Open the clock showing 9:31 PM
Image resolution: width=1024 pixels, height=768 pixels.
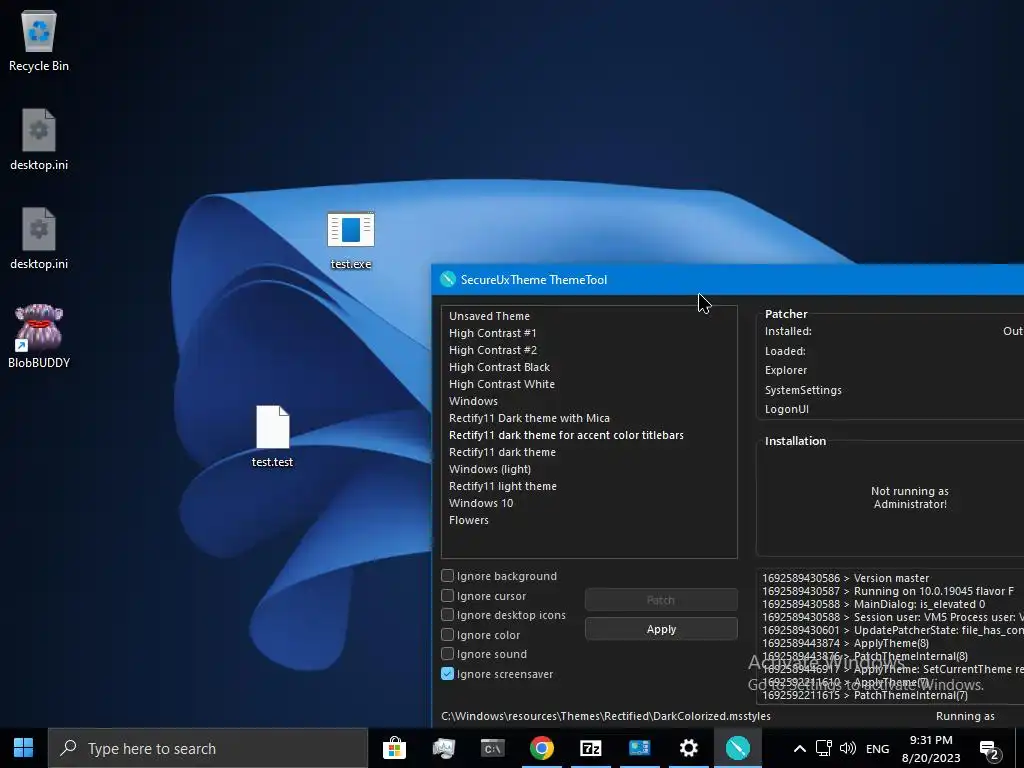[931, 748]
